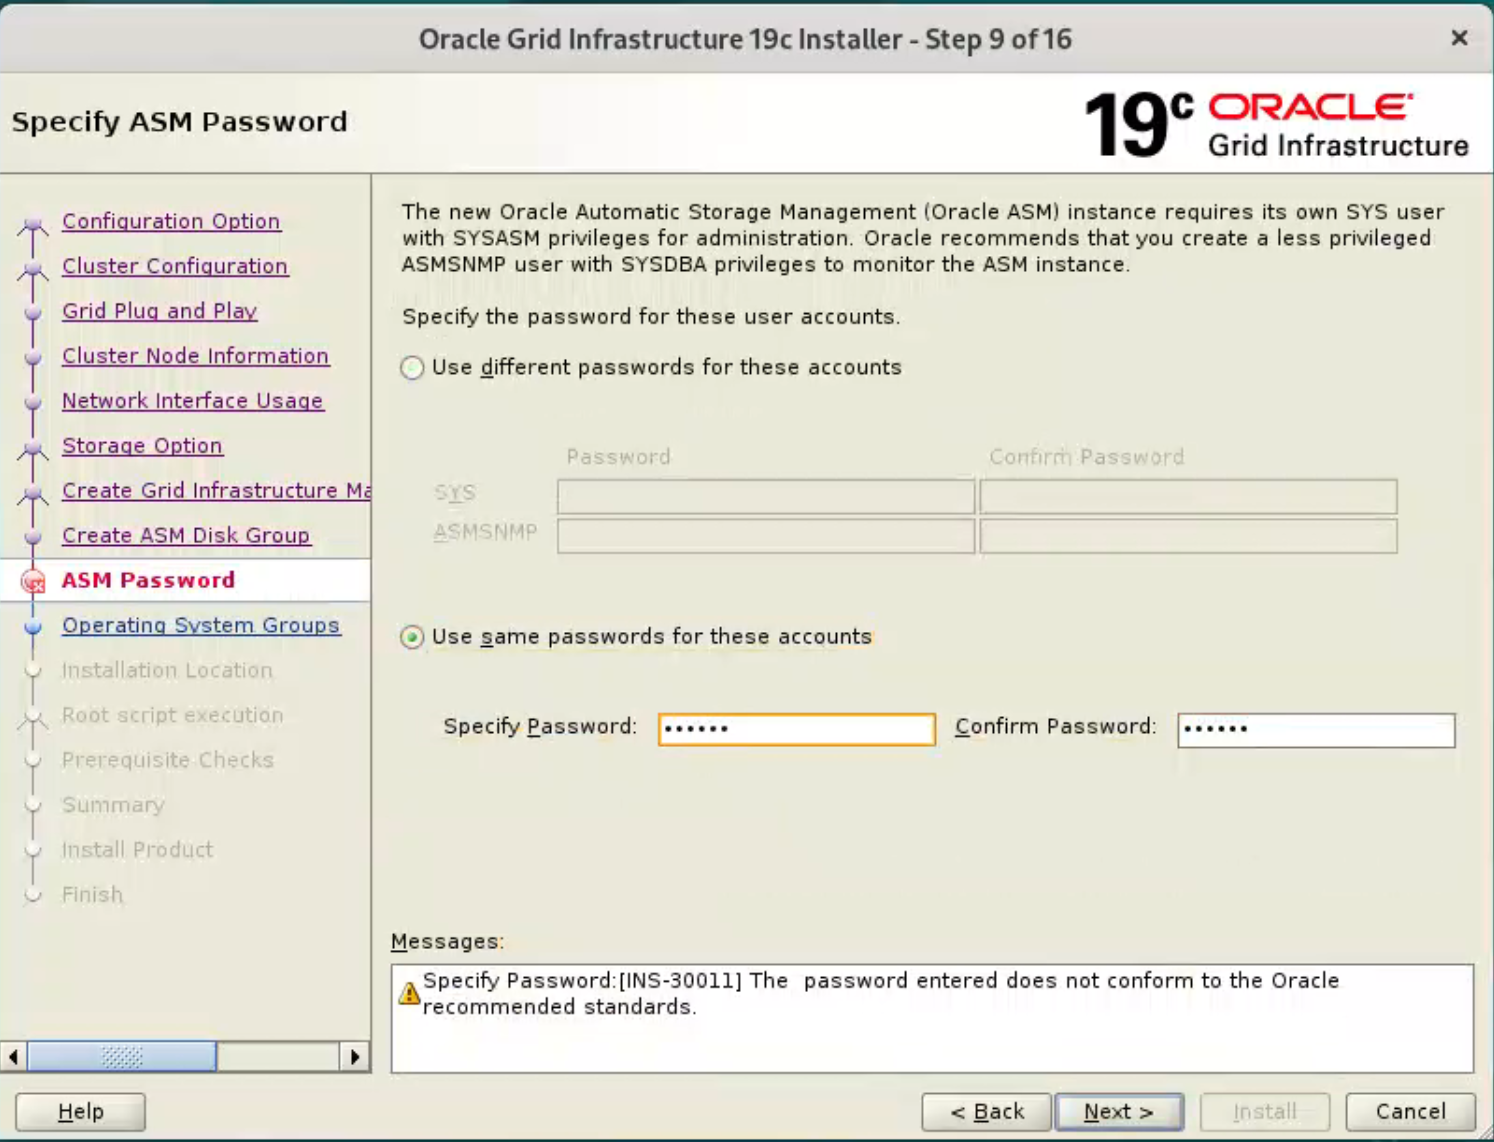The image size is (1494, 1142).
Task: Click the warning icon in Messages box
Action: tap(409, 993)
